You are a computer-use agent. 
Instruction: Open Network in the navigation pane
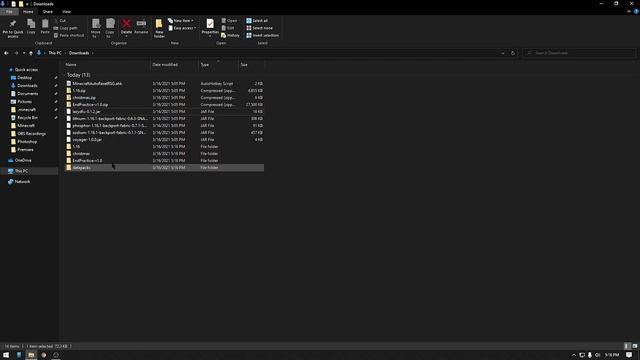[22, 182]
